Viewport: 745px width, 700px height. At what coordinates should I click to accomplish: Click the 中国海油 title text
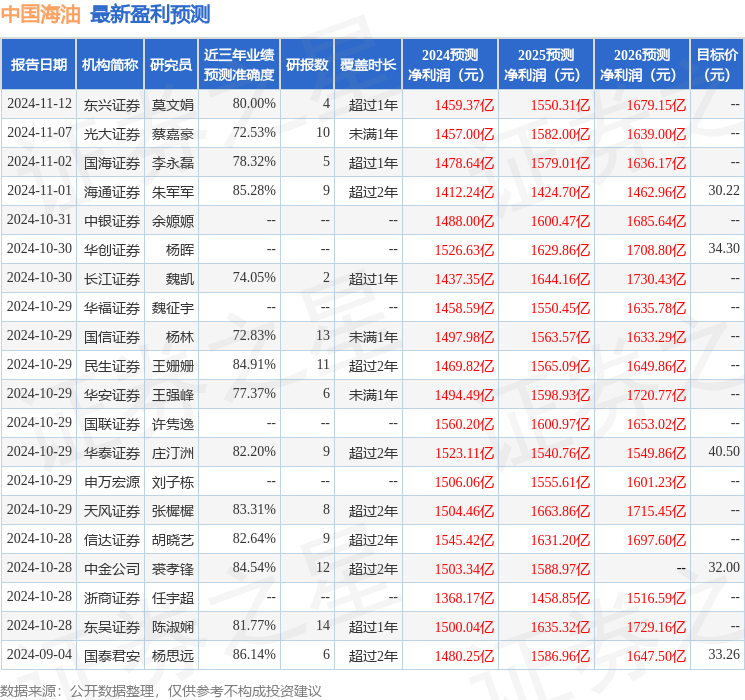[x=41, y=14]
